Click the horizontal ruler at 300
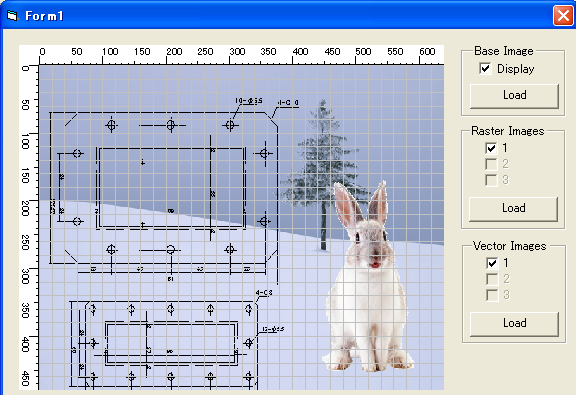Screen dimensions: 576x395 237,52
